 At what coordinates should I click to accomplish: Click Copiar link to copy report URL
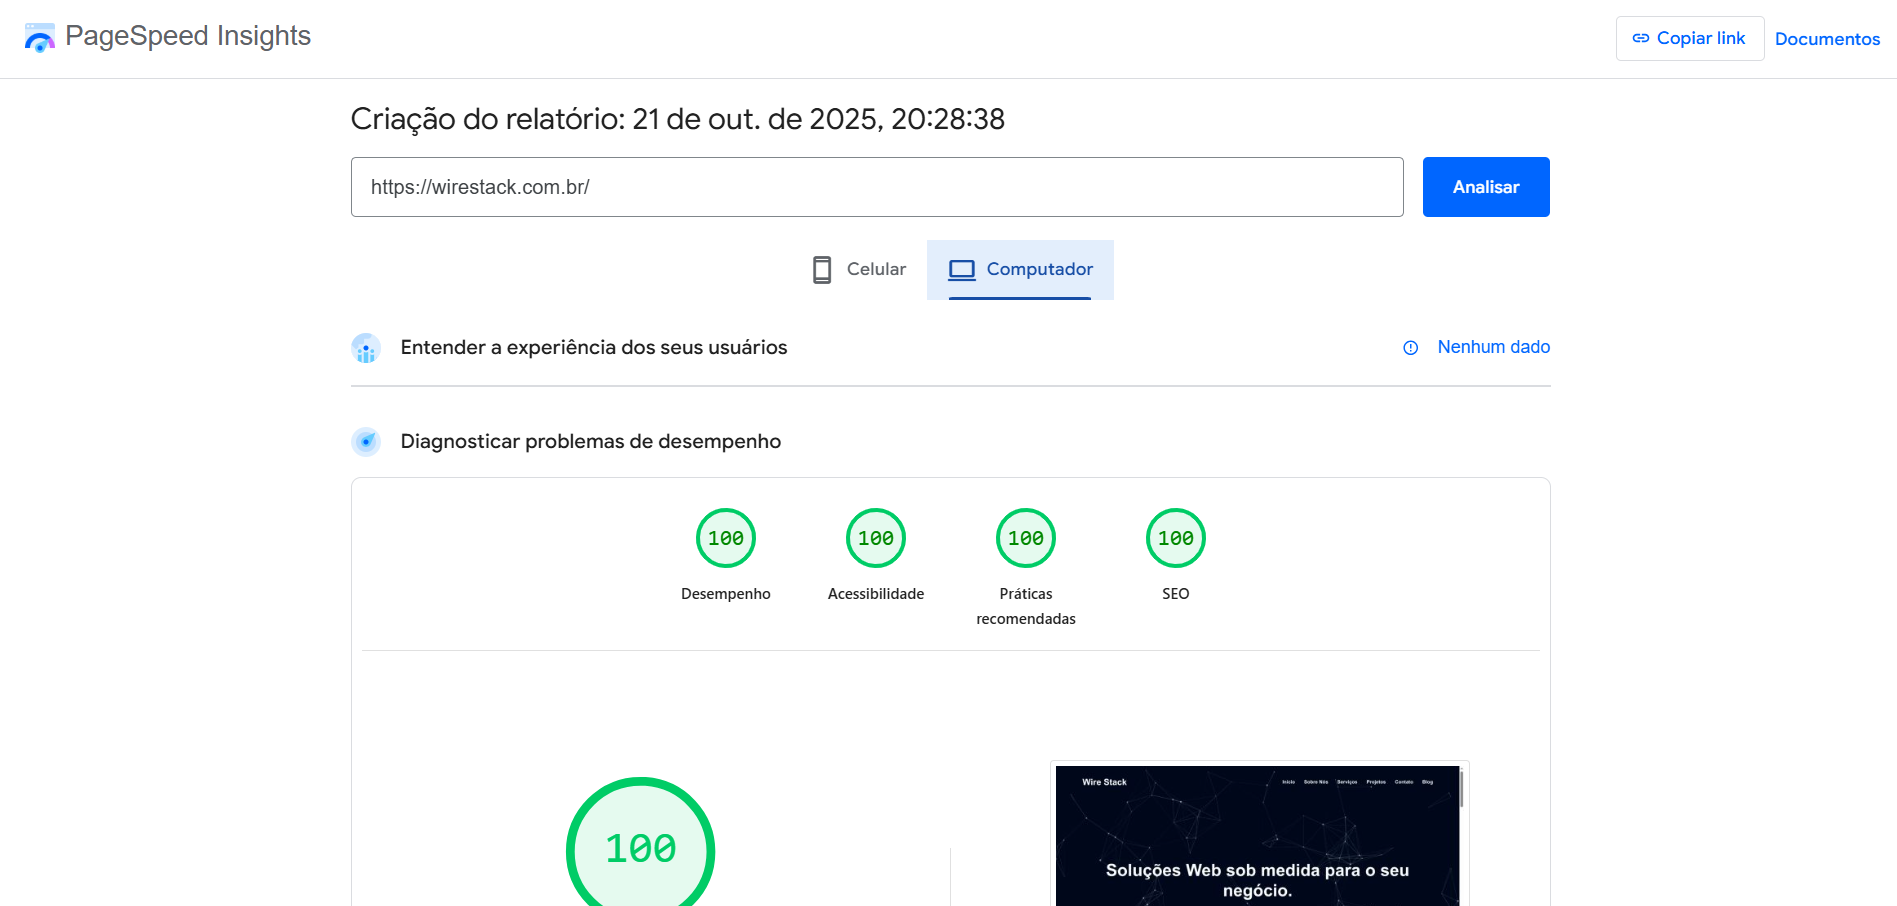(1689, 37)
